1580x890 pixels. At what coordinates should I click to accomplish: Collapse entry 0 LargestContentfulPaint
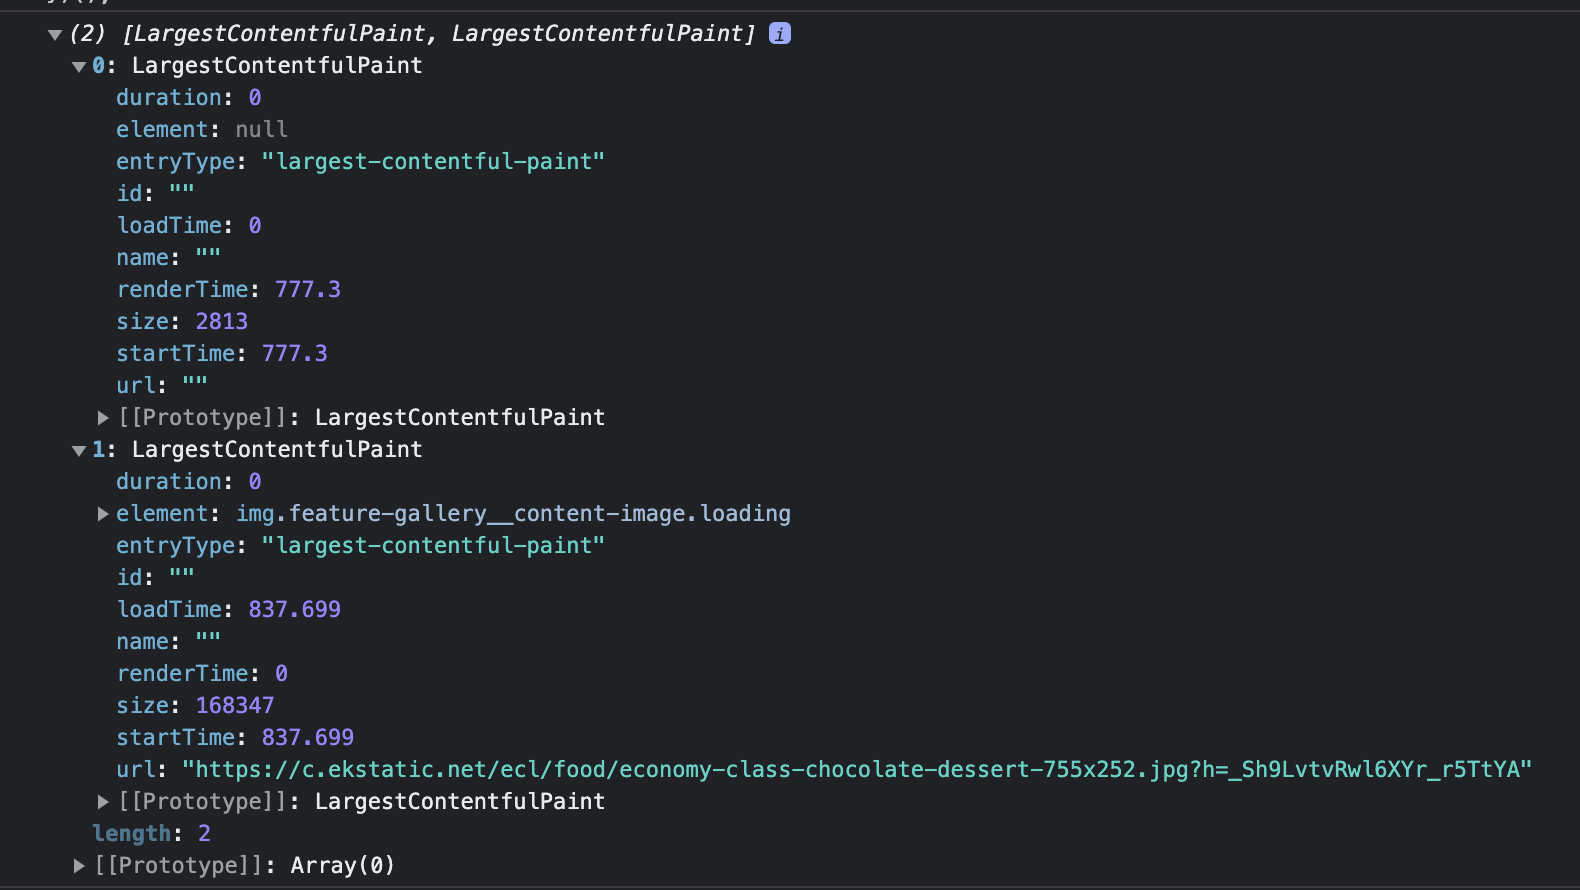point(79,67)
